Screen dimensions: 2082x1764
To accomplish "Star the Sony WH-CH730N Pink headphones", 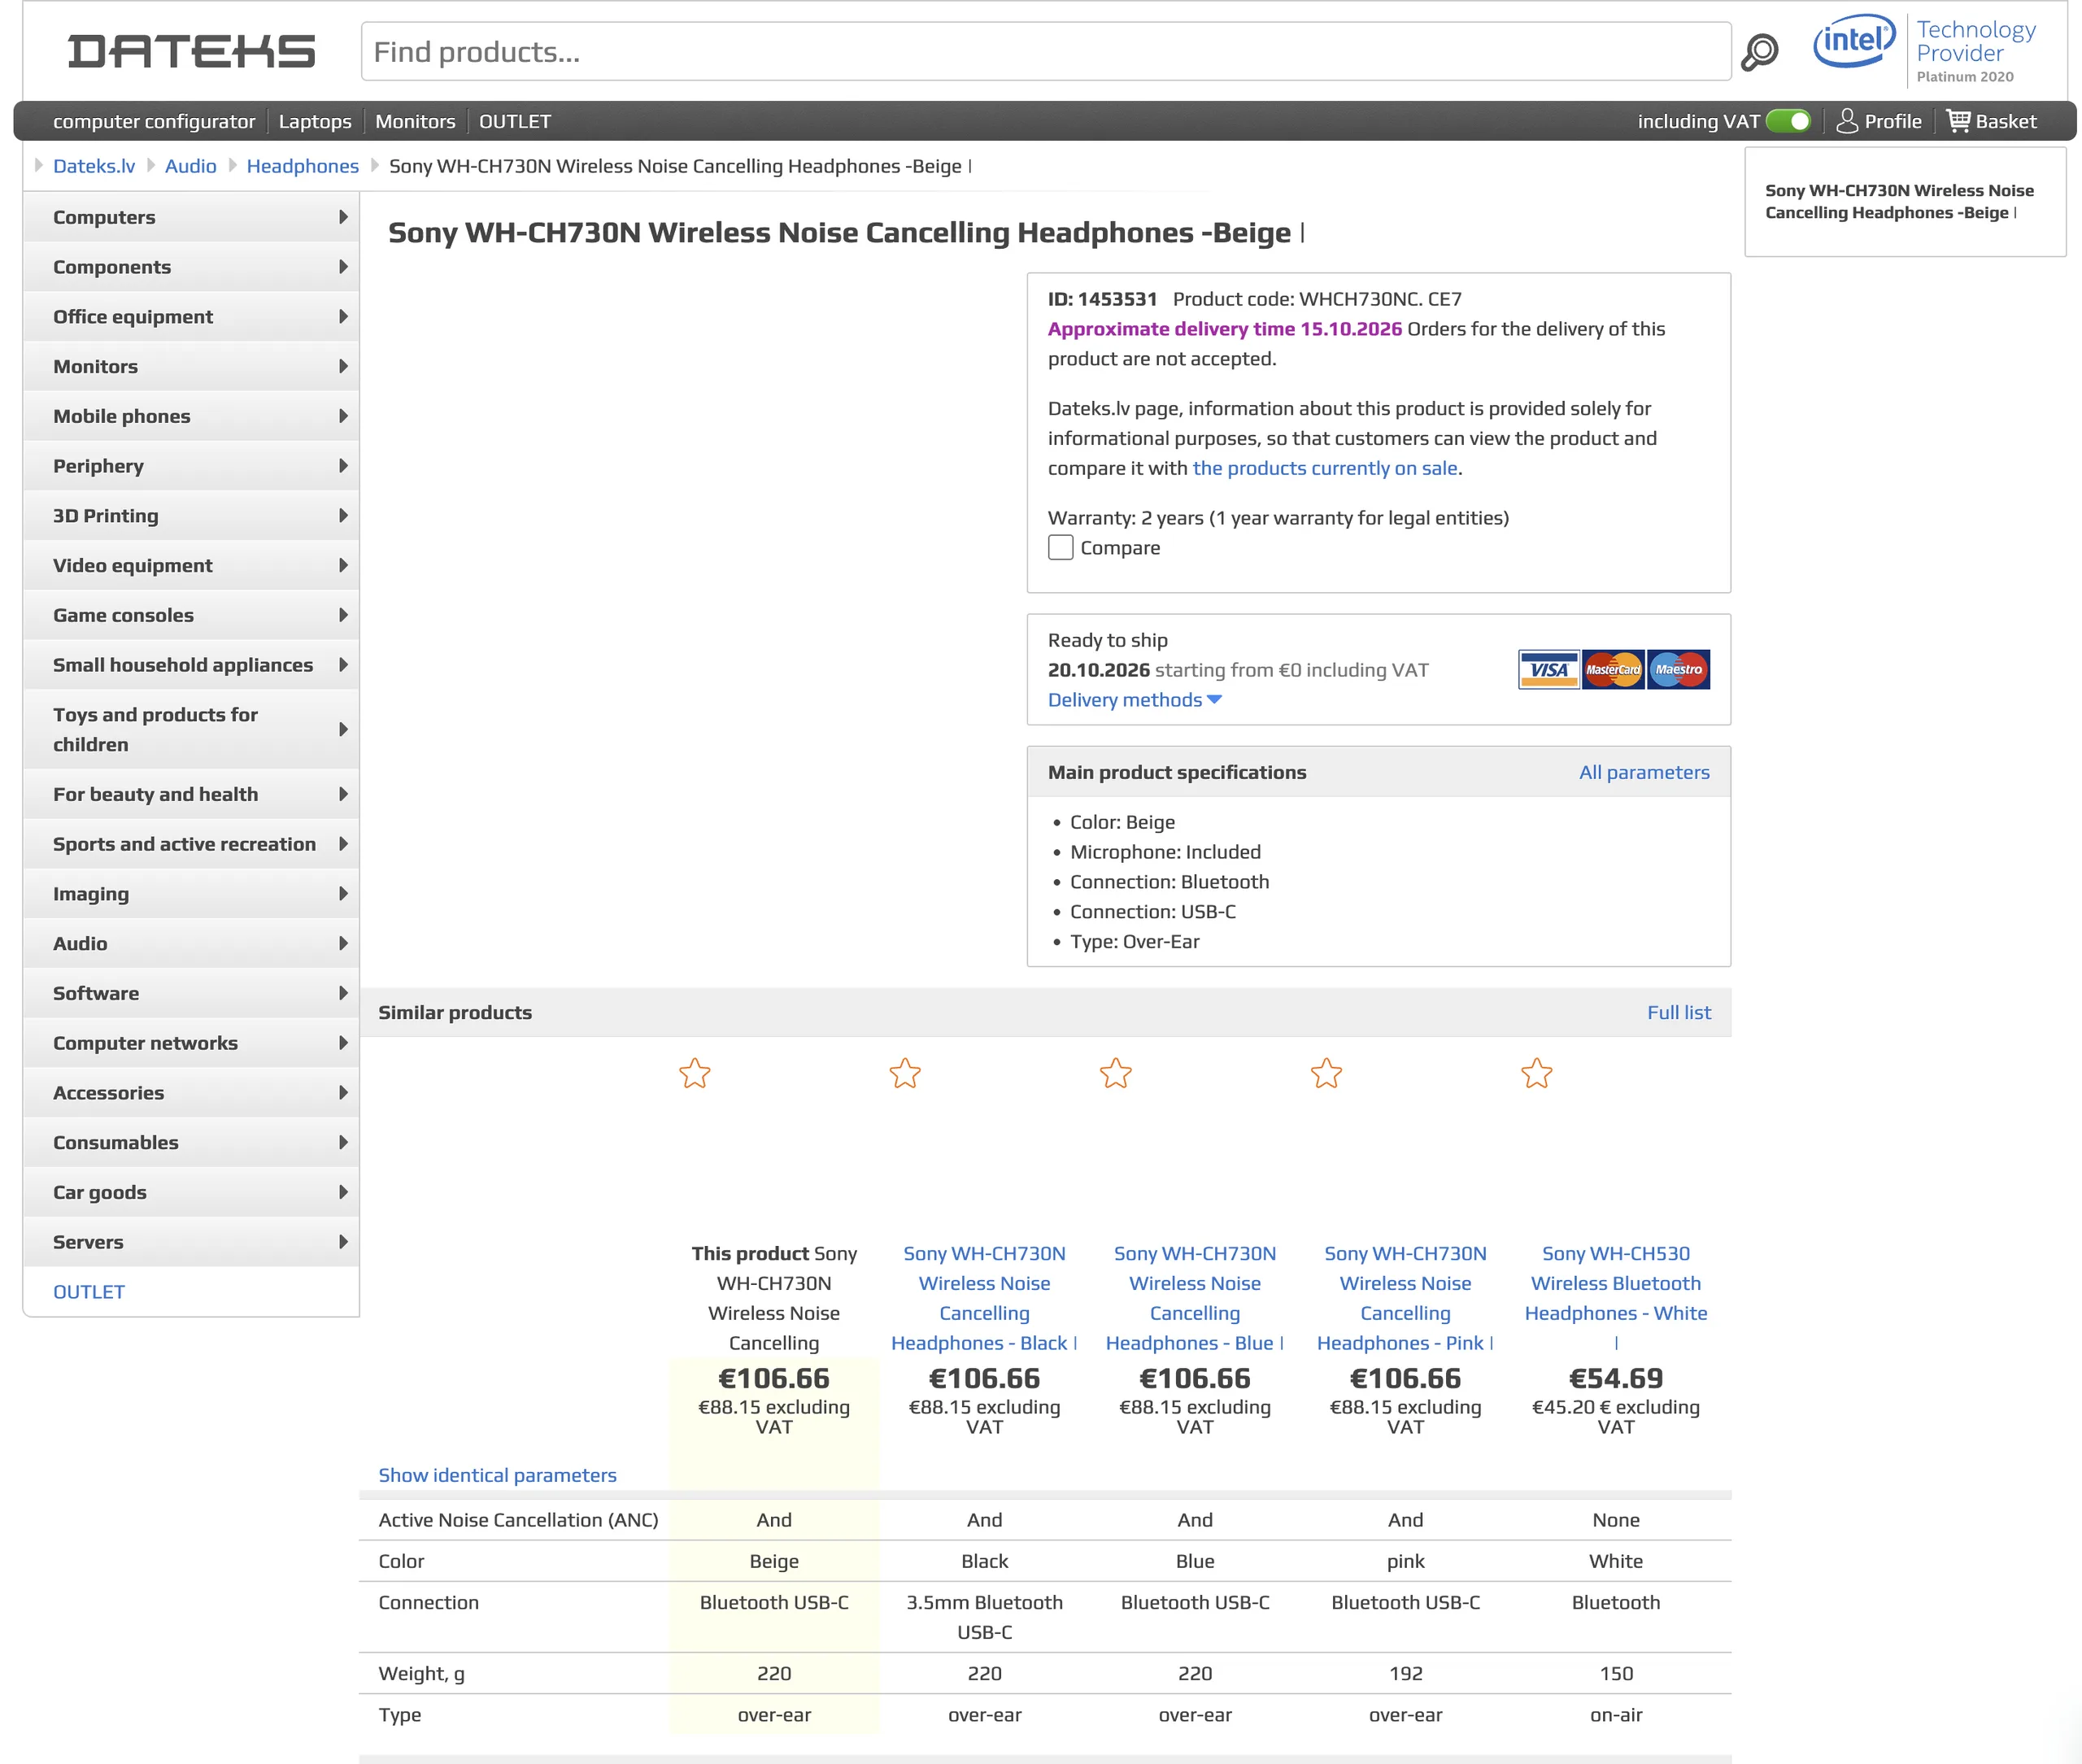I will 1326,1073.
